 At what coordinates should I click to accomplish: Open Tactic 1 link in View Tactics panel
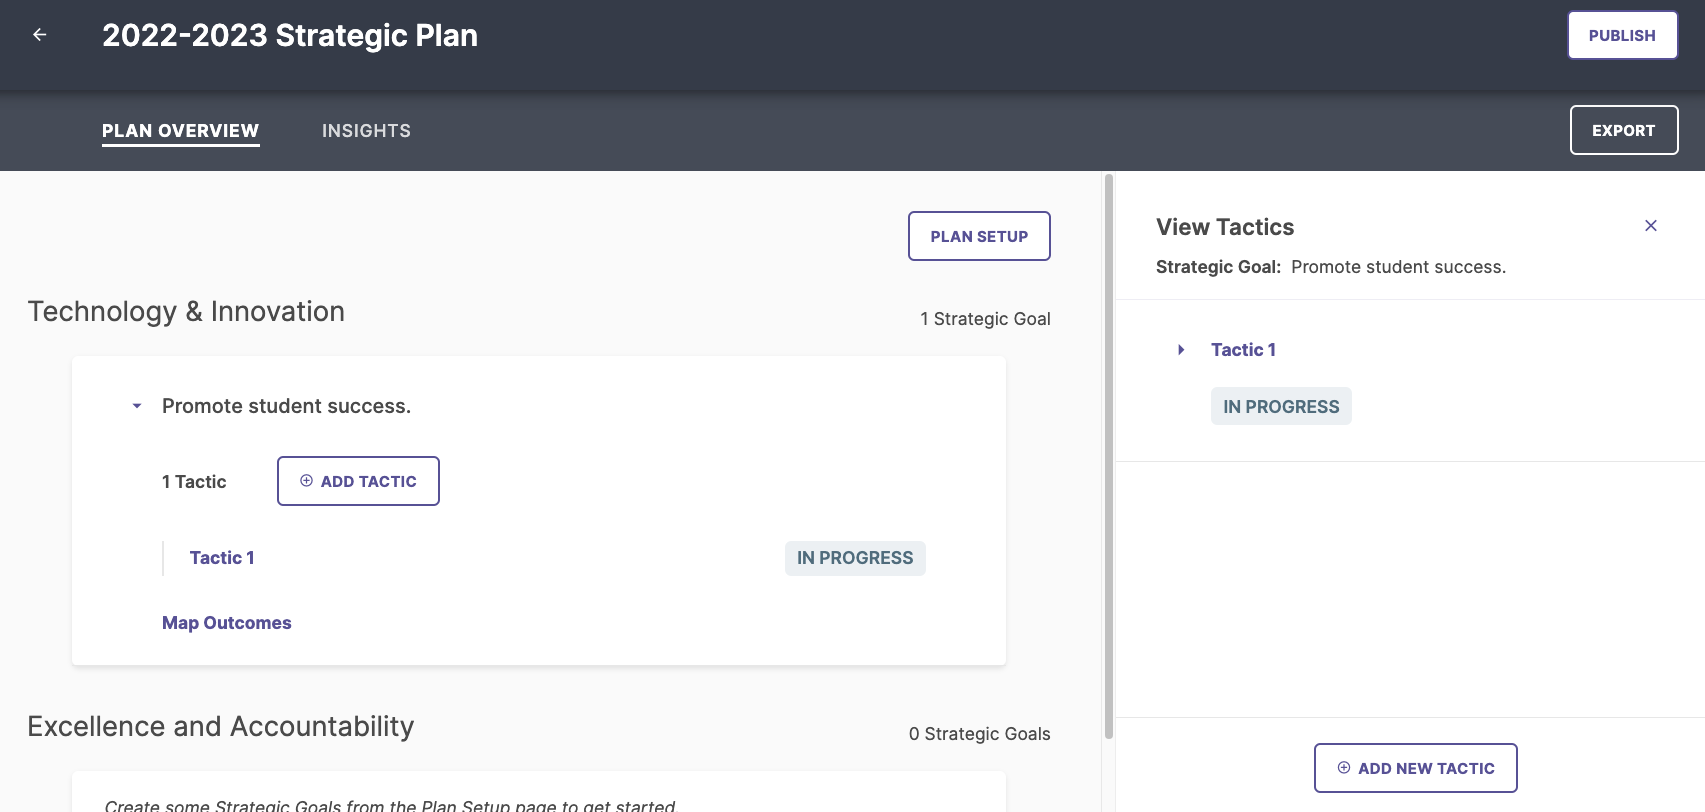(1243, 350)
